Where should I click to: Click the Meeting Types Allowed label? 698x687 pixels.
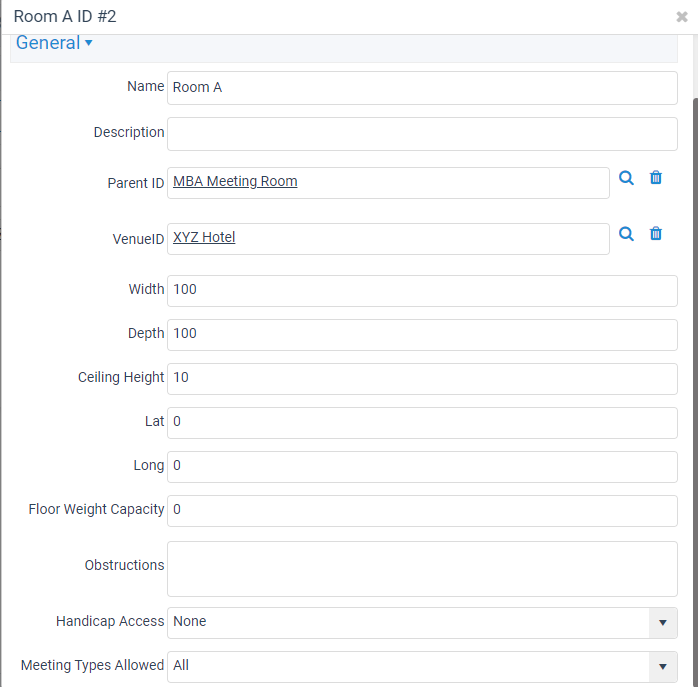click(92, 665)
